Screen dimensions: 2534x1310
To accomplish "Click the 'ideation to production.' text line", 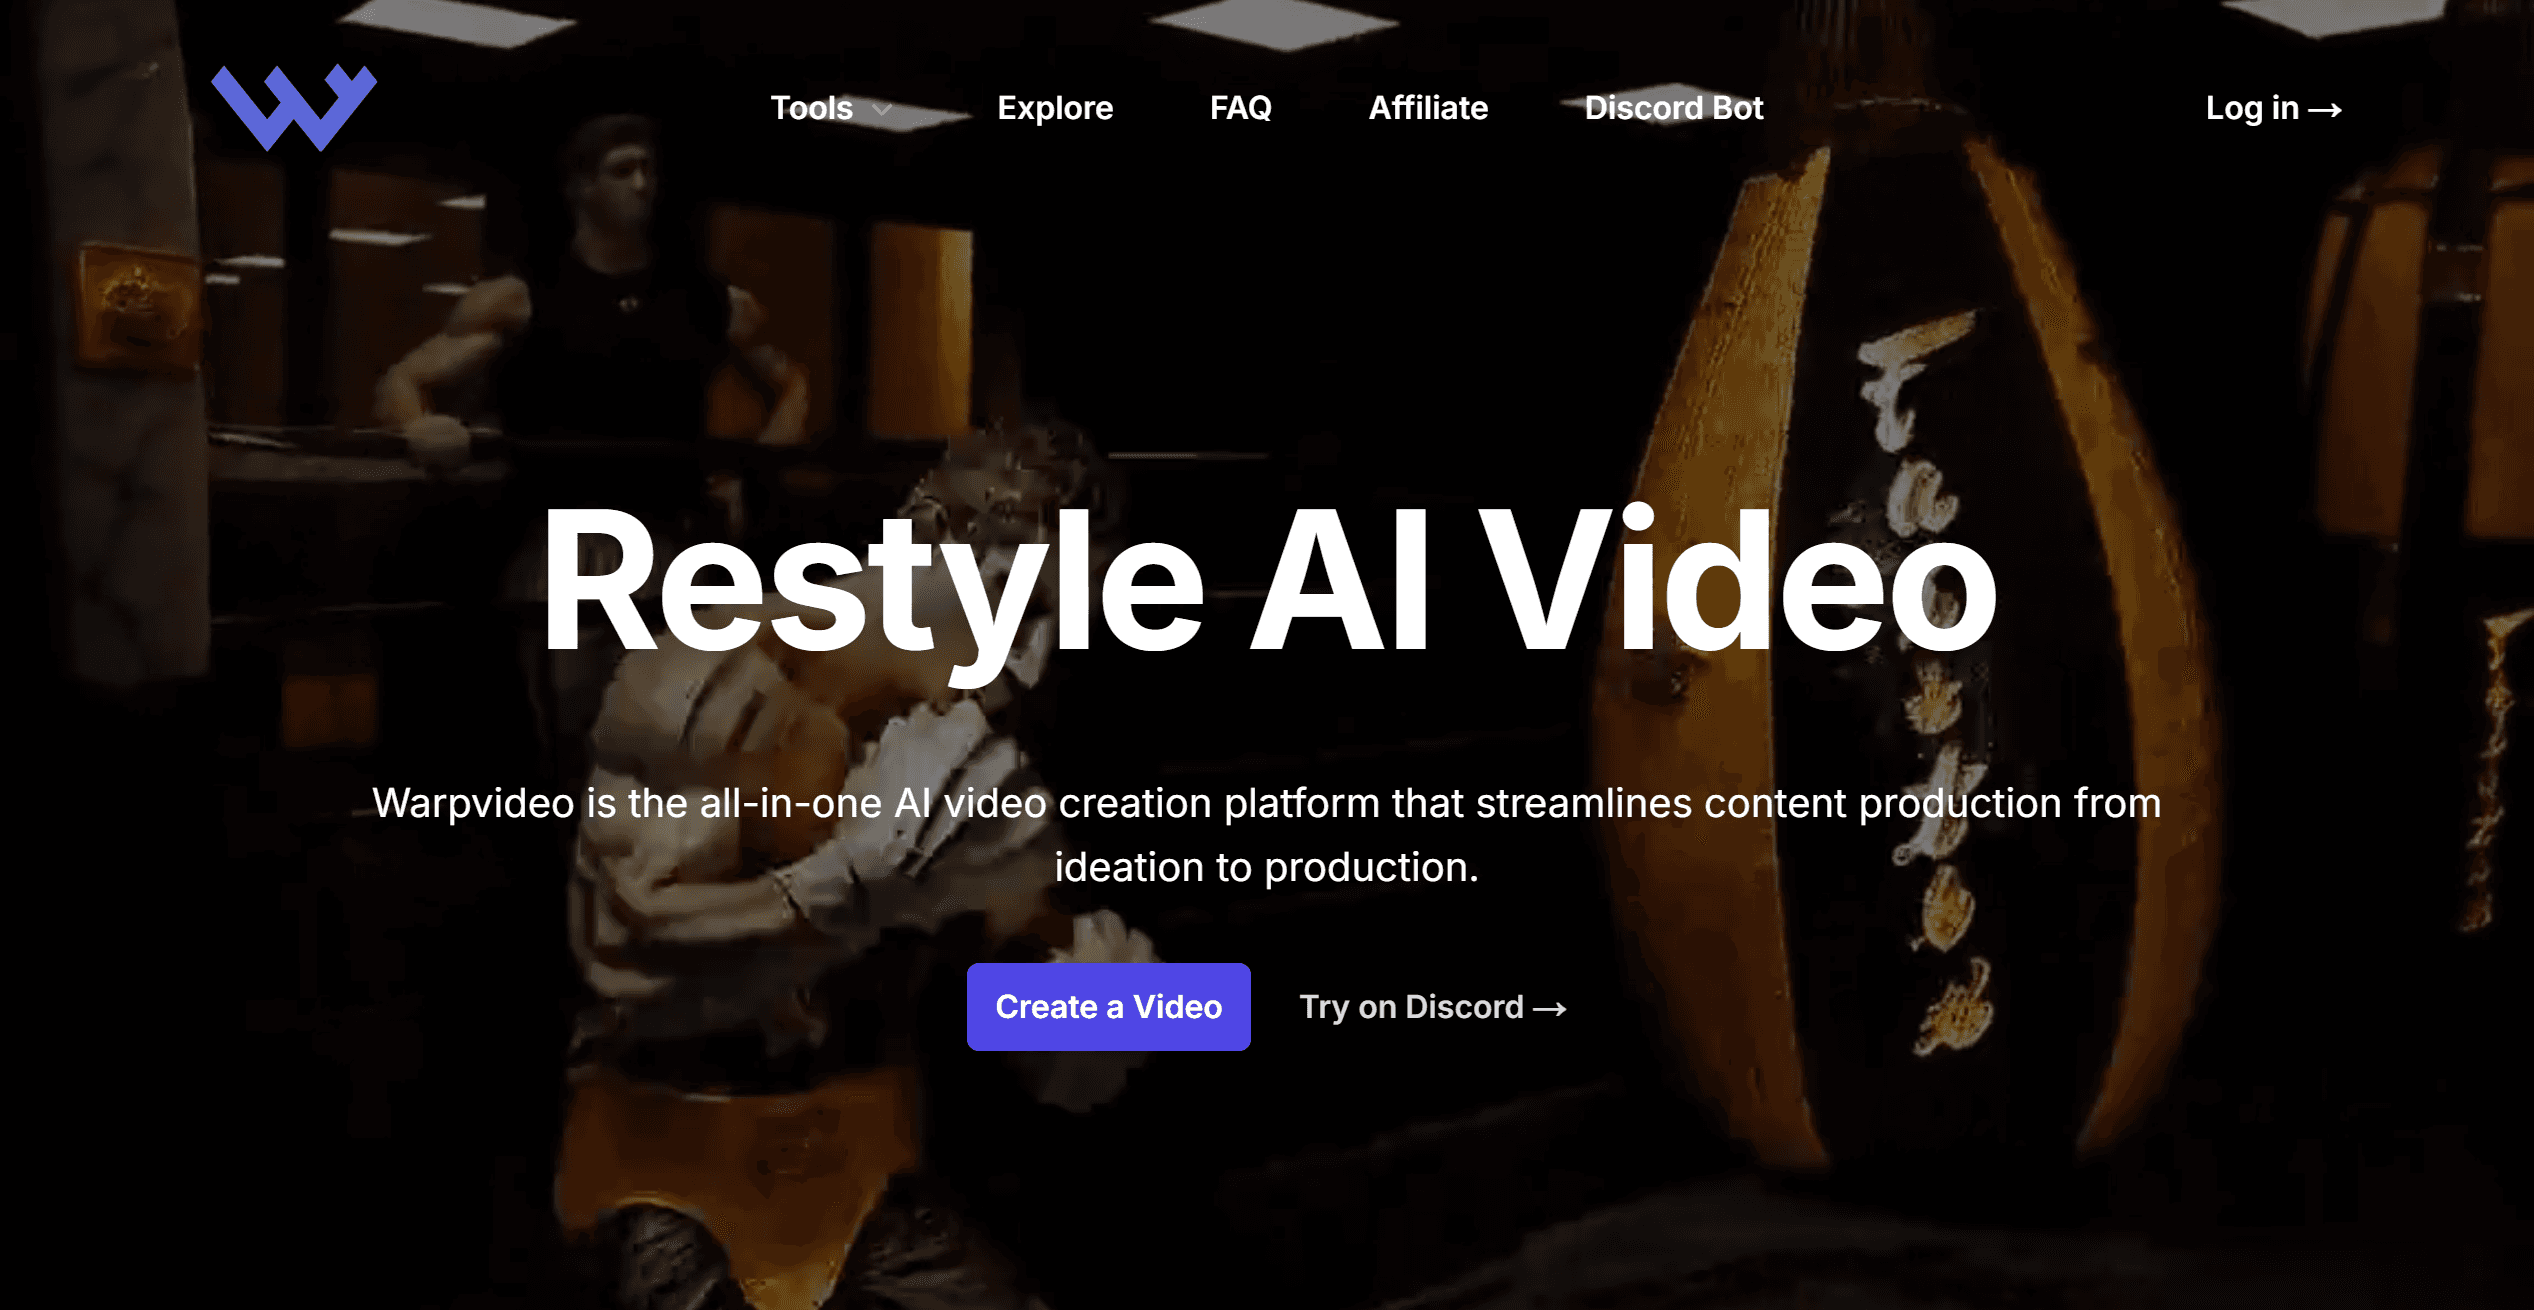I will [1267, 867].
